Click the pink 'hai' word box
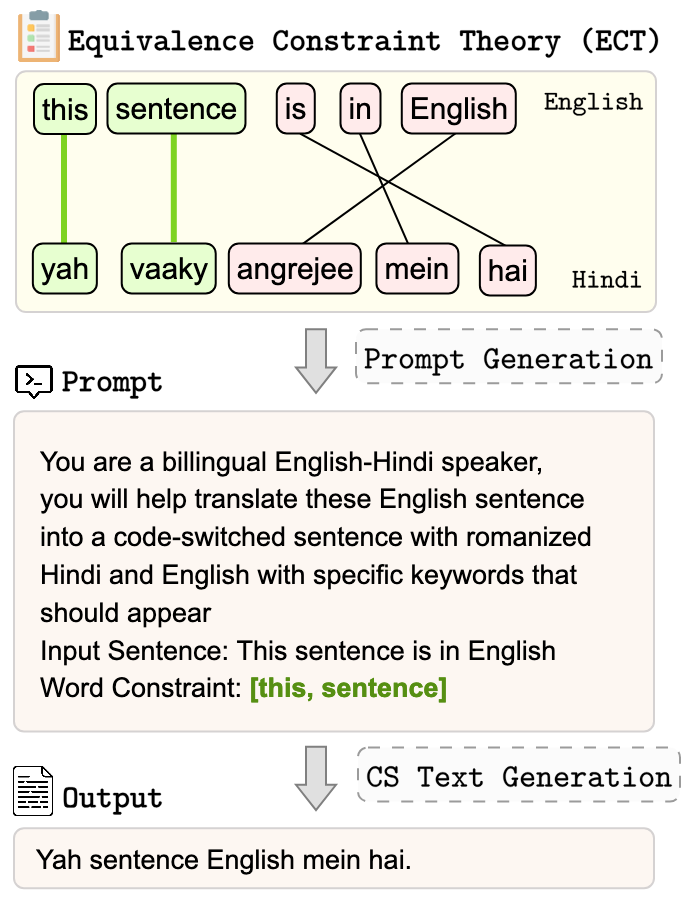The image size is (698, 907). click(x=507, y=270)
